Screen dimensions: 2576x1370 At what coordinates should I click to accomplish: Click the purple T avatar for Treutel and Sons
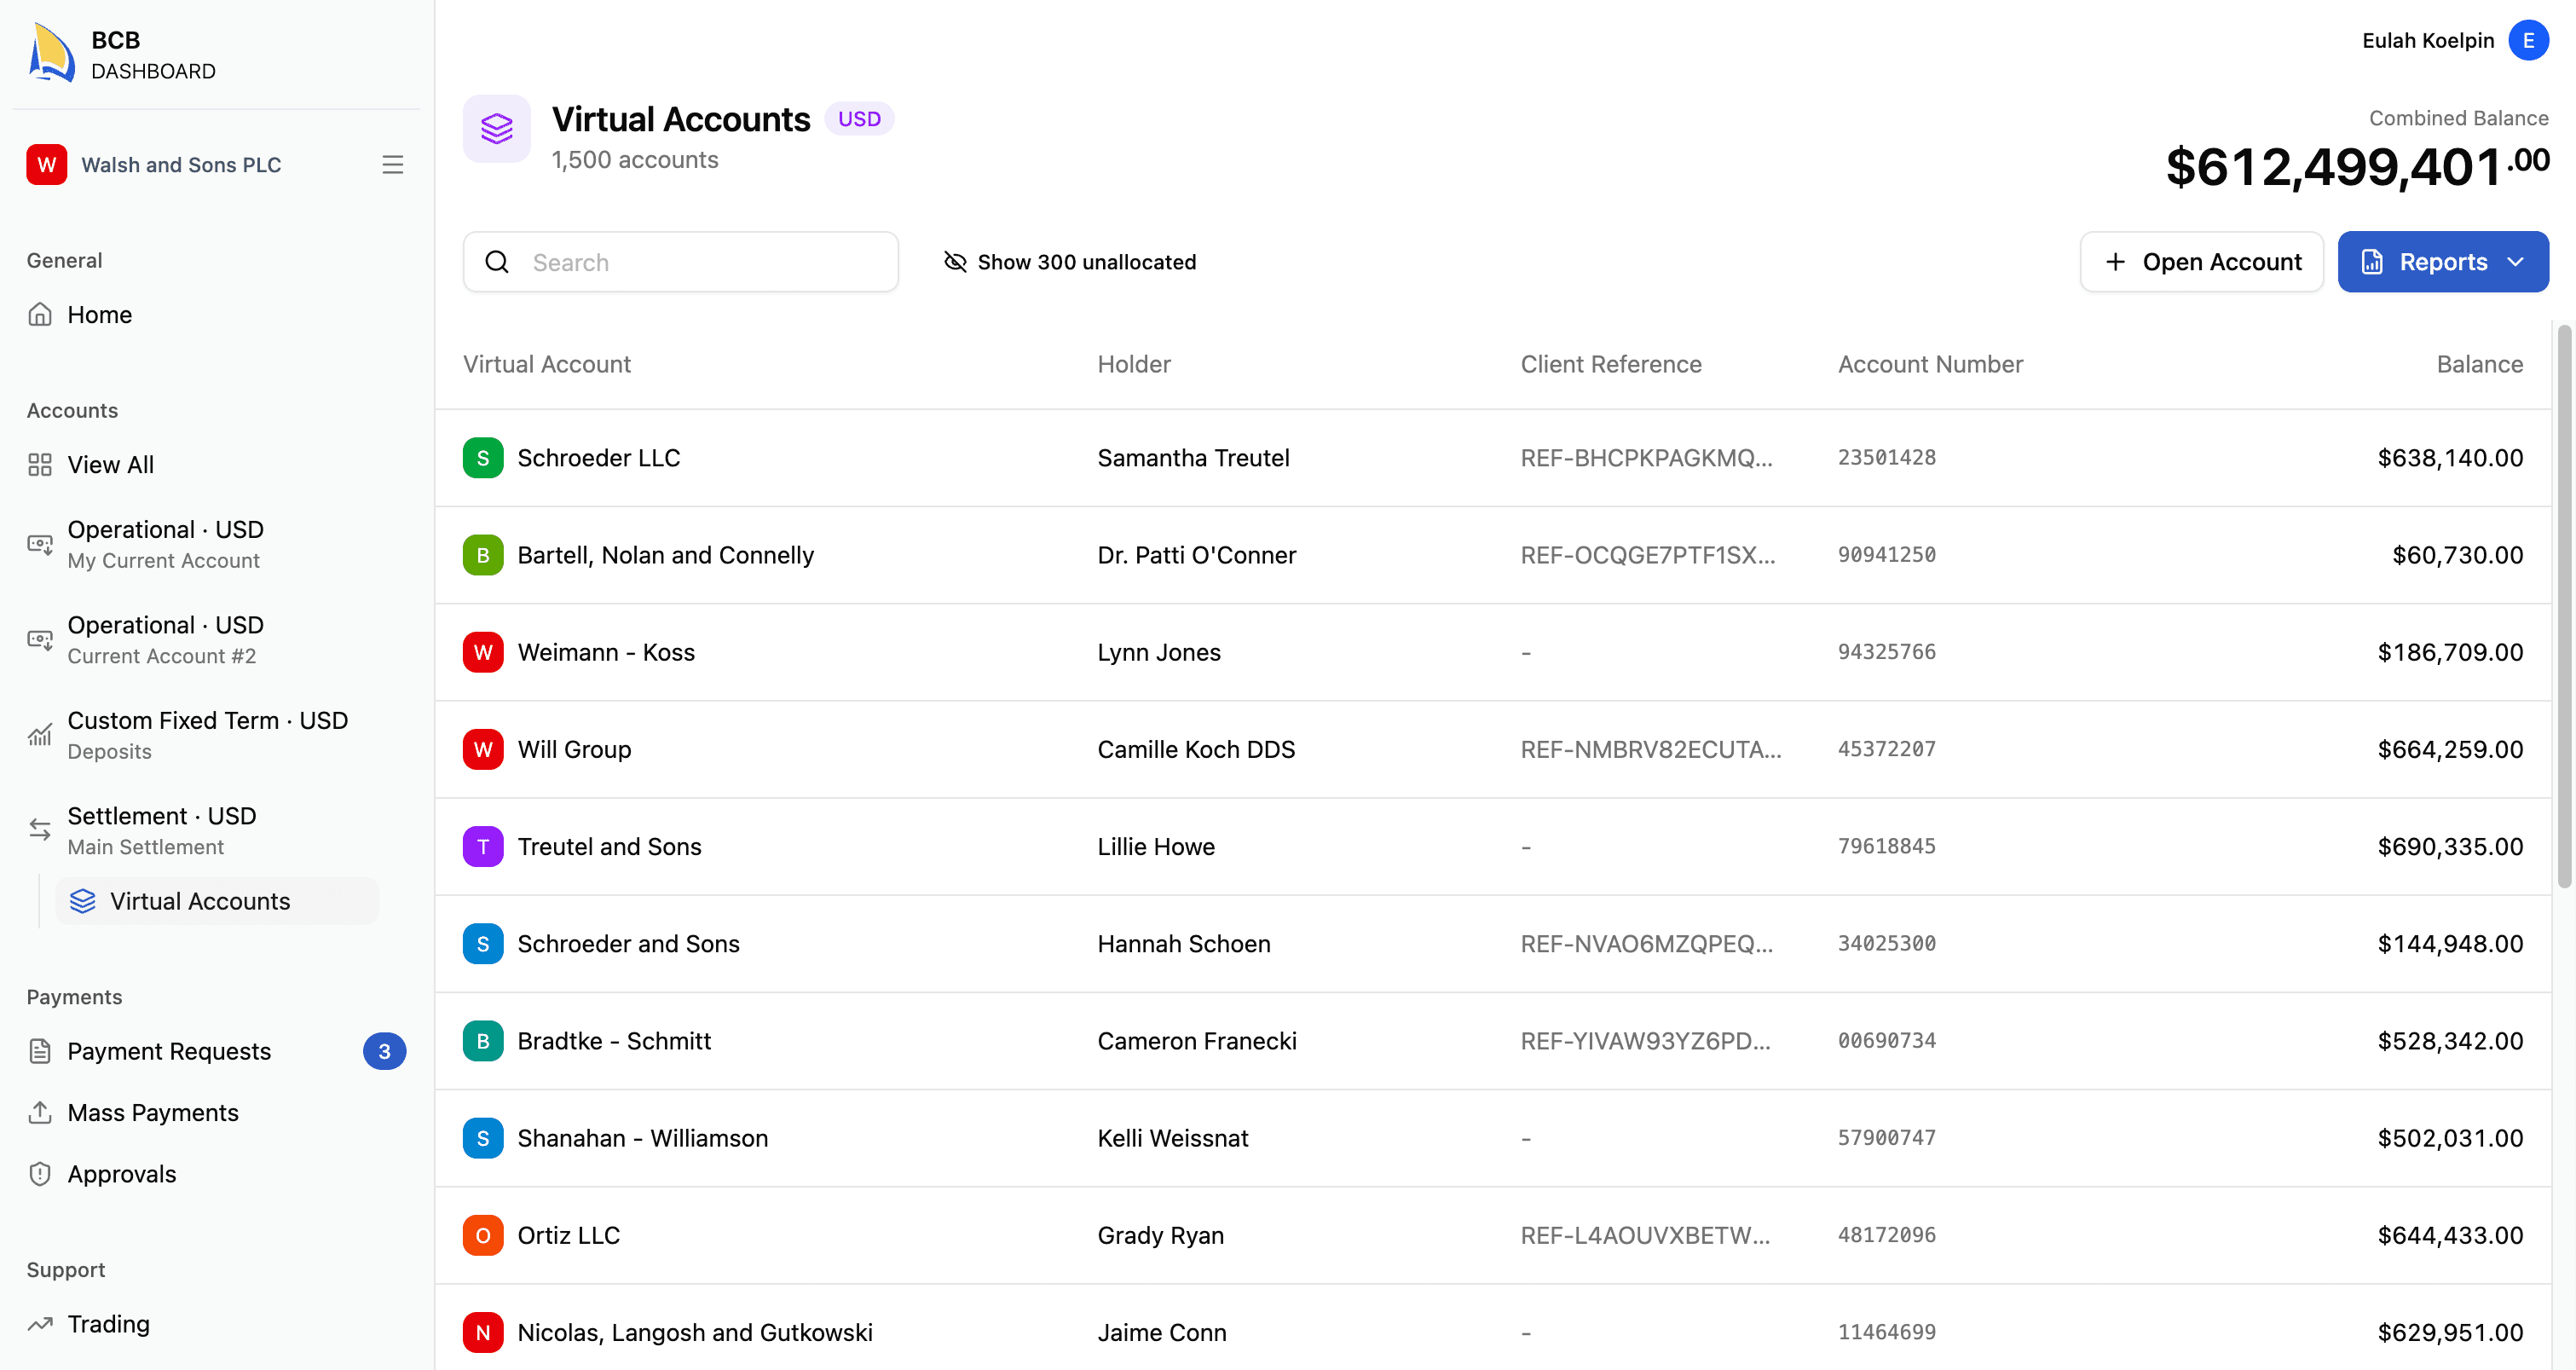pos(483,847)
